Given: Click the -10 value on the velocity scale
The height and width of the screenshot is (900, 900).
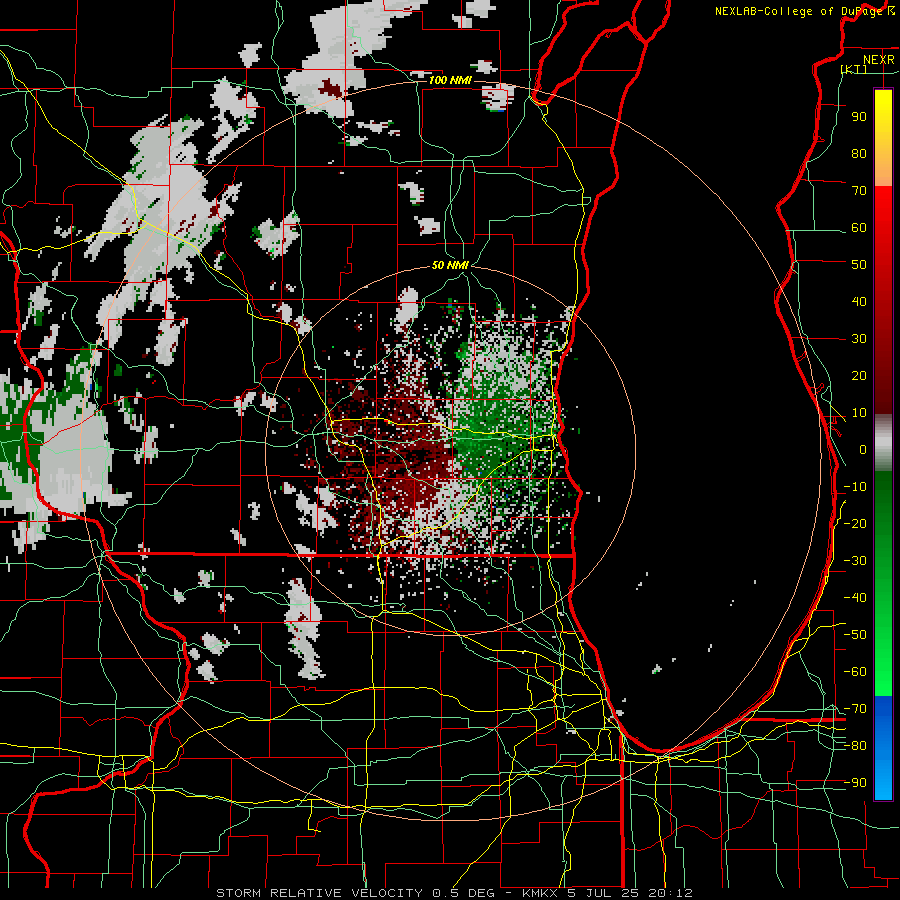Looking at the screenshot, I should (855, 487).
